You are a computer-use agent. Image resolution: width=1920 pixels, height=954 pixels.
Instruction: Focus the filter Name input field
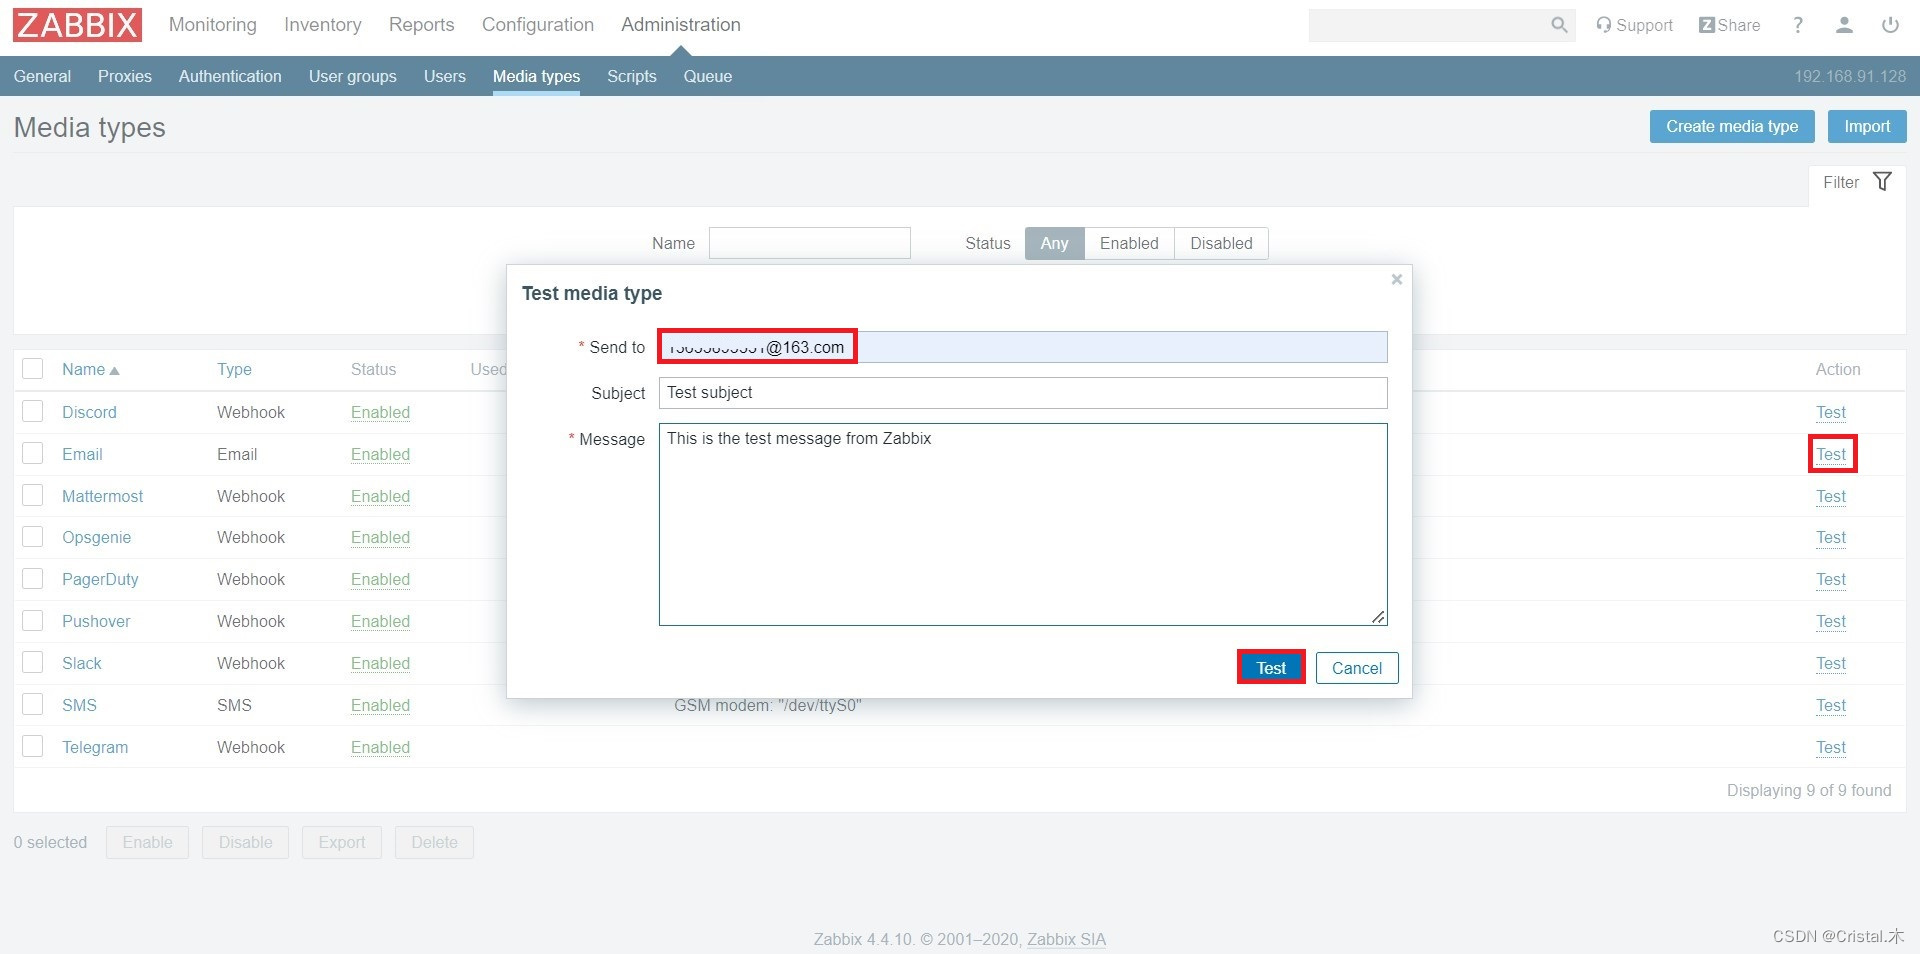click(x=809, y=243)
